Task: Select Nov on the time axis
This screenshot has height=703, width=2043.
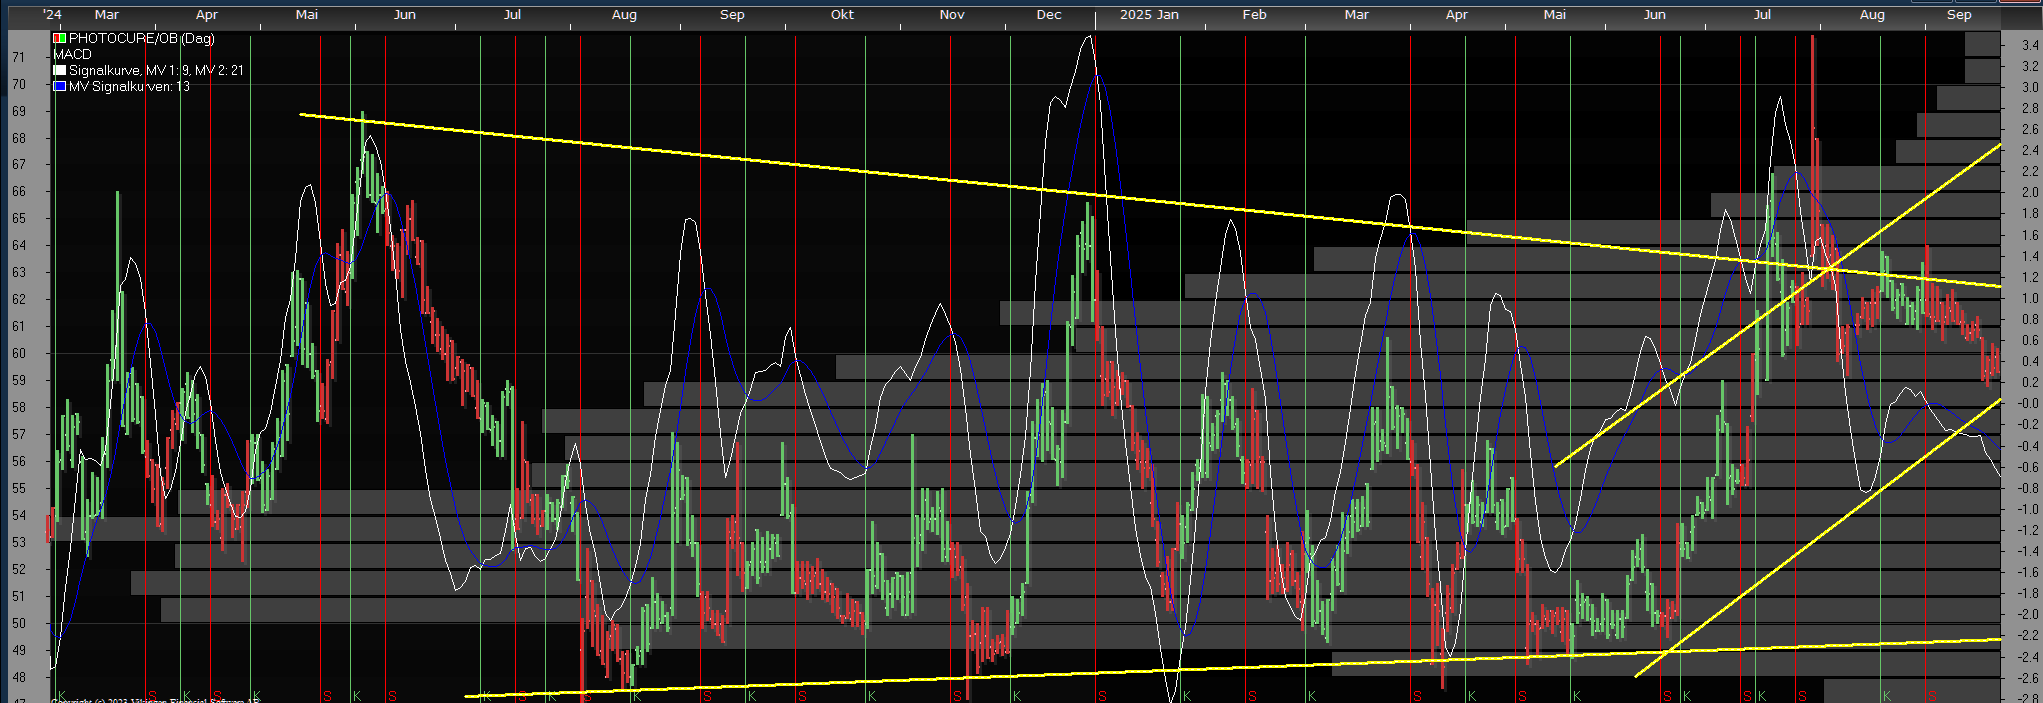Action: pyautogui.click(x=951, y=15)
